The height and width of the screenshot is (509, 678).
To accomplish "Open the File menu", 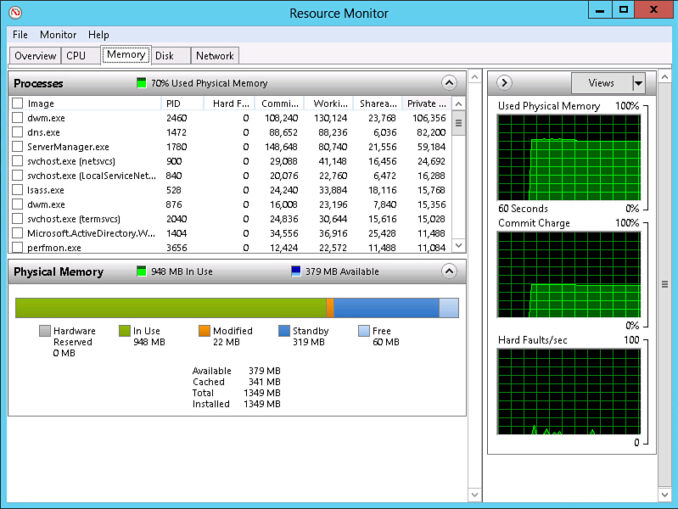I will pos(20,35).
